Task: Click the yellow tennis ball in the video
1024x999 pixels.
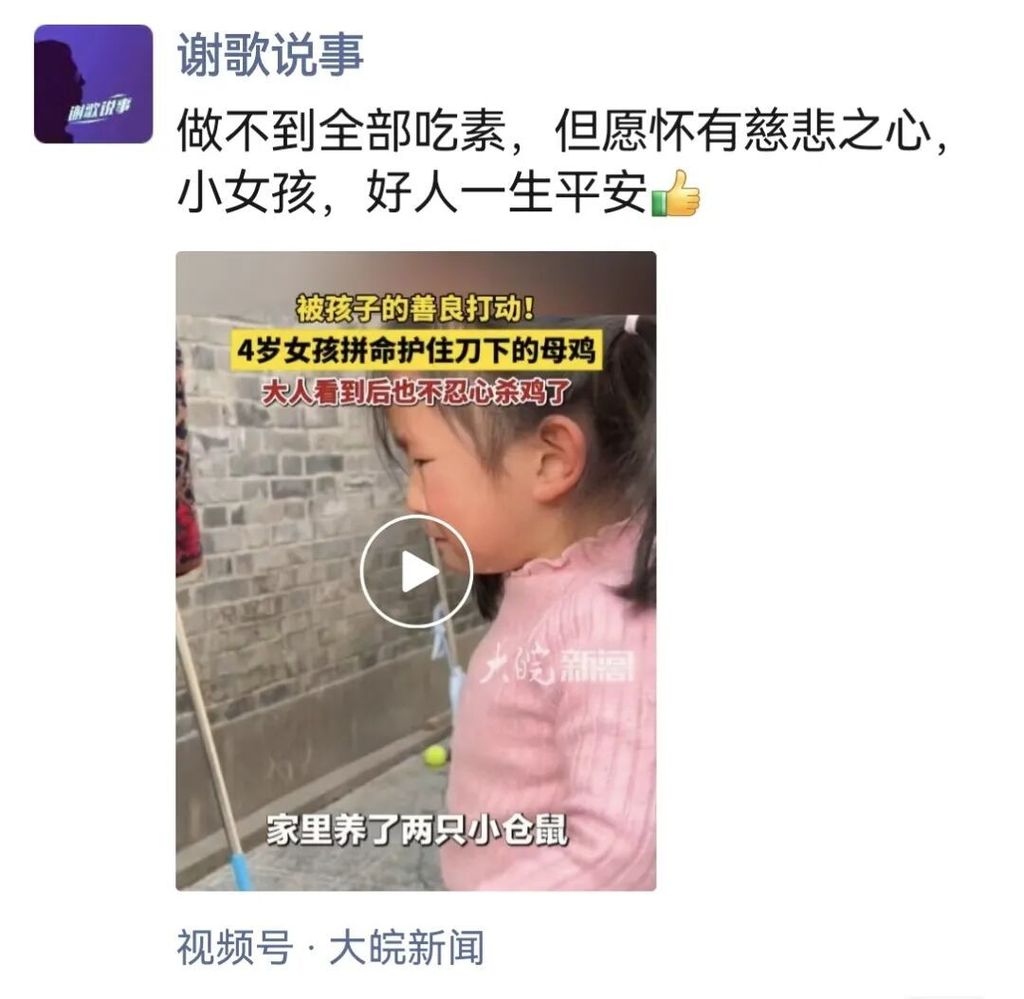Action: pyautogui.click(x=435, y=756)
